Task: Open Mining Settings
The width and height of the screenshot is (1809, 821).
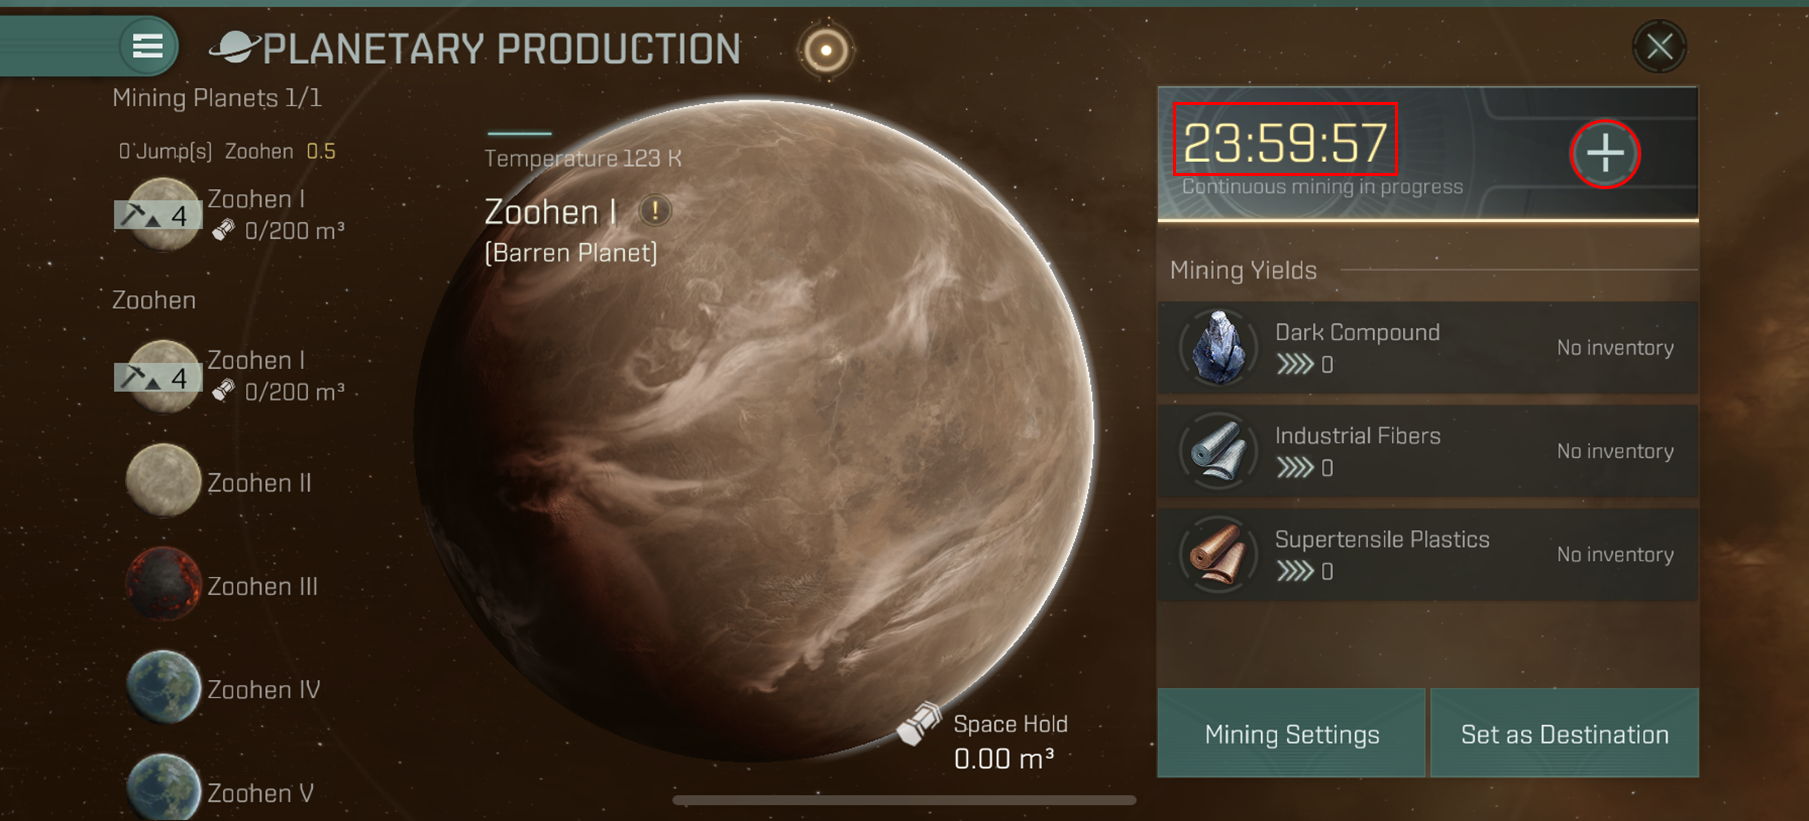Action: [1291, 734]
